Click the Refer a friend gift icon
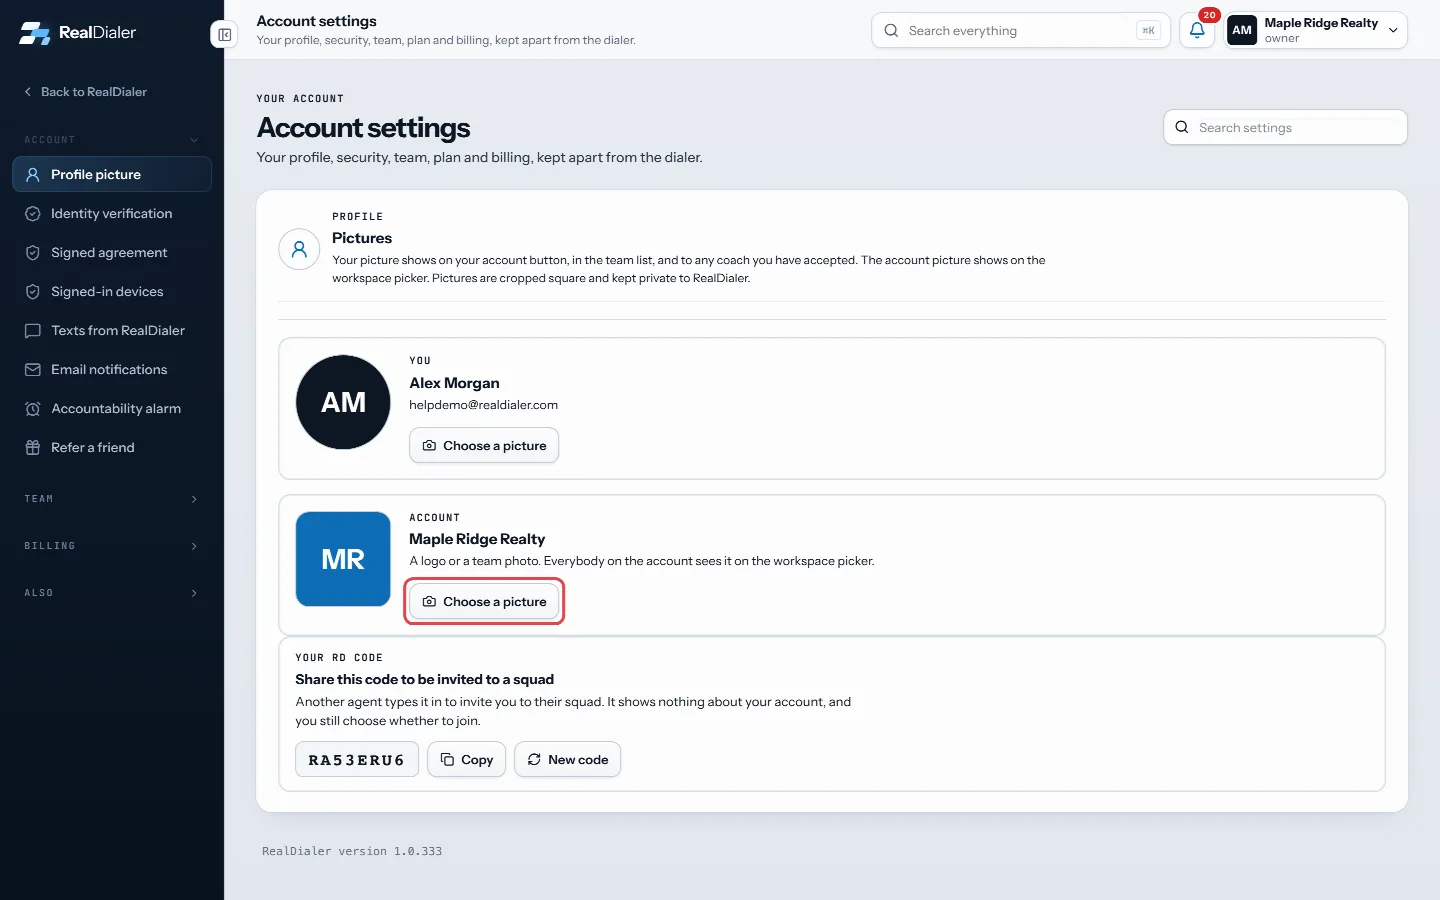 coord(33,448)
